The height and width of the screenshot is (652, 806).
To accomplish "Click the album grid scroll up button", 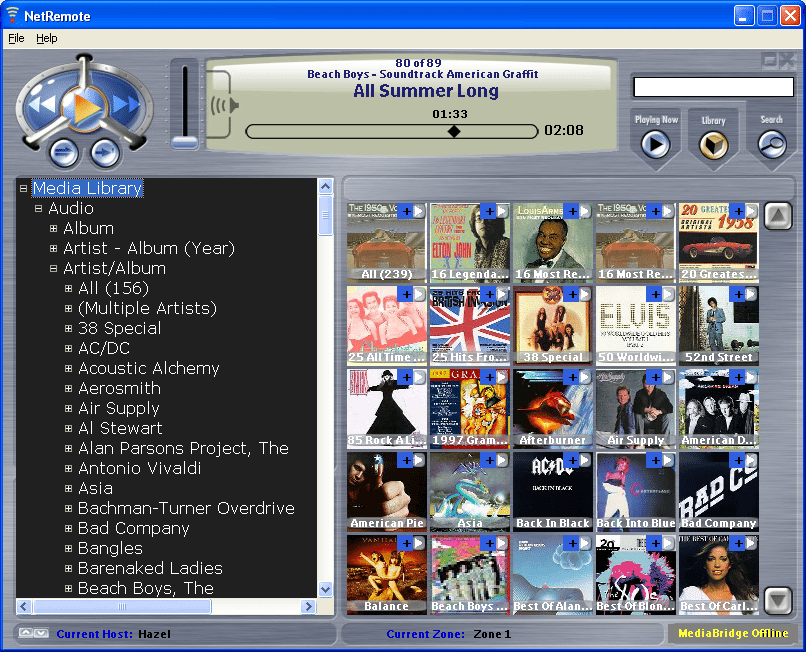I will [x=778, y=216].
